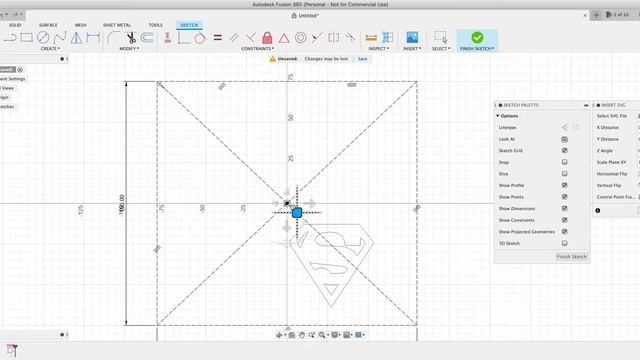Viewport: 640px width, 360px height.
Task: Apply the Symmetry constraint
Action: coord(333,38)
